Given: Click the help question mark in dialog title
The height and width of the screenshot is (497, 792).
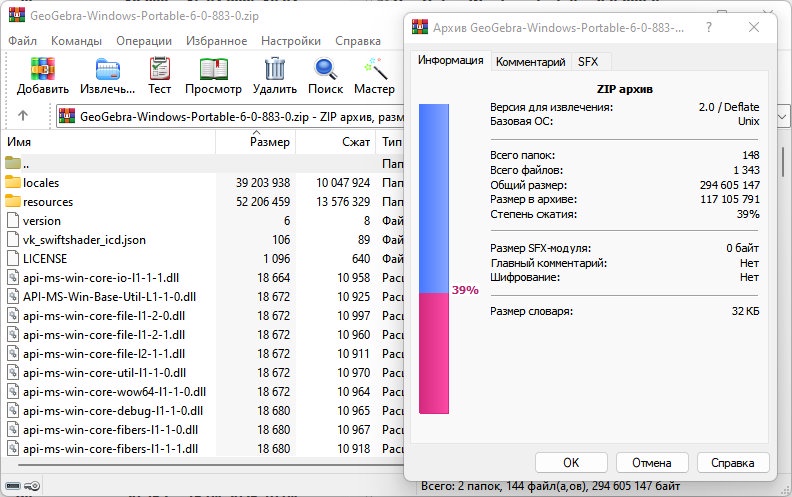Looking at the screenshot, I should point(709,27).
